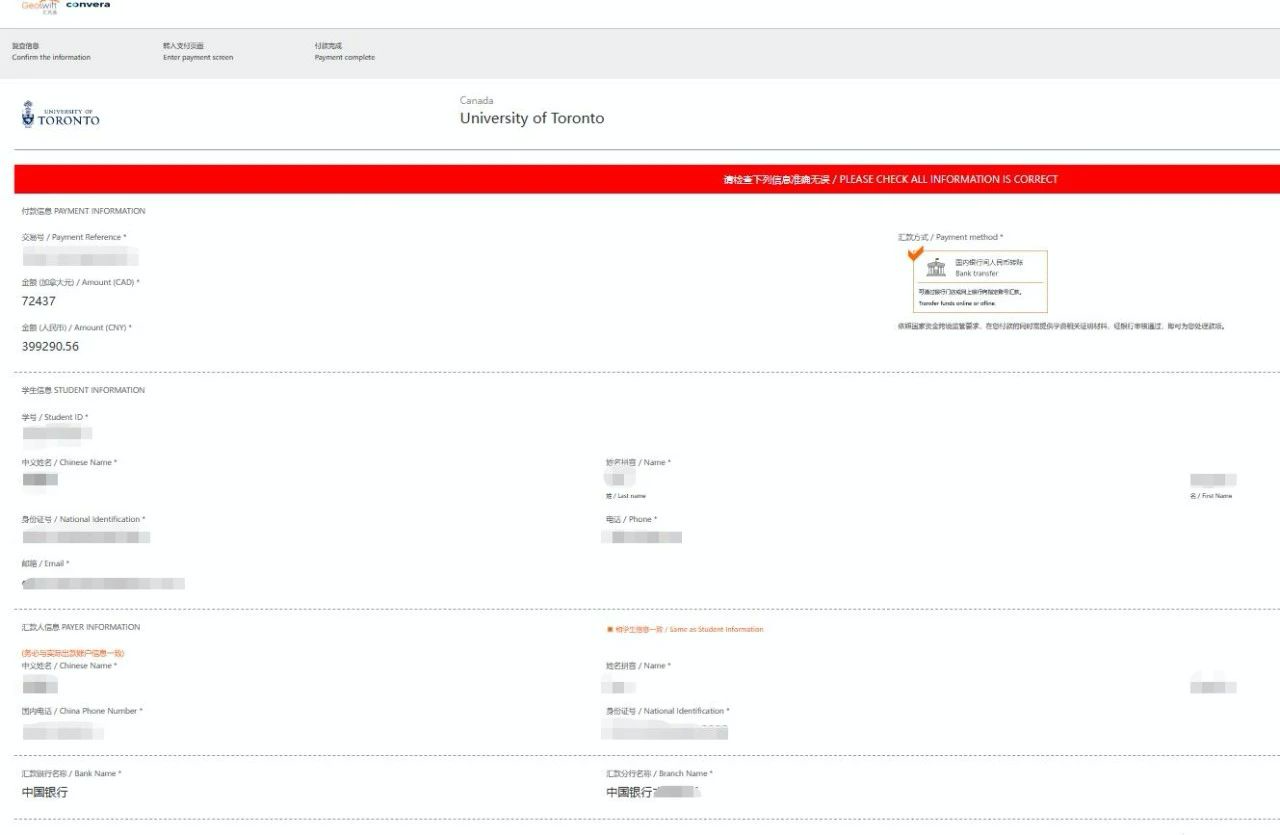Screen dimensions: 1280x835
Task: Click the 'Bank Name *' label
Action: click(71, 773)
